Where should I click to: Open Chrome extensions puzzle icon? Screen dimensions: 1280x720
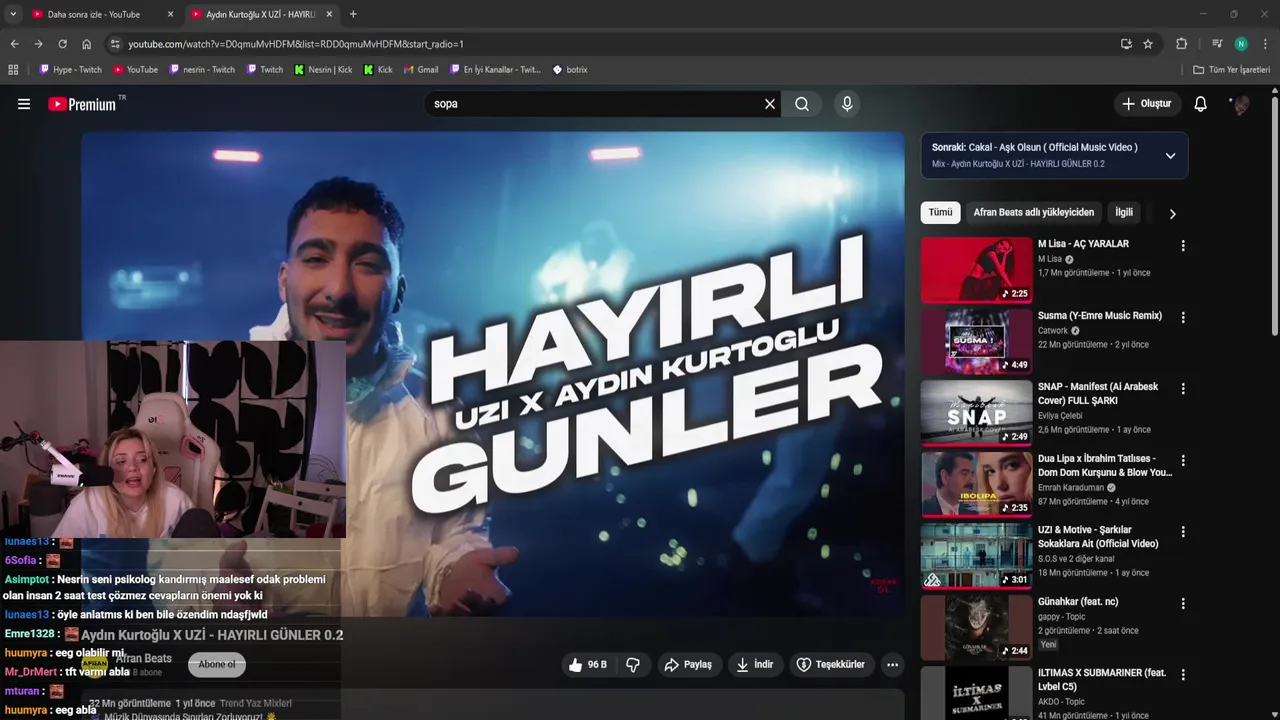(x=1181, y=44)
